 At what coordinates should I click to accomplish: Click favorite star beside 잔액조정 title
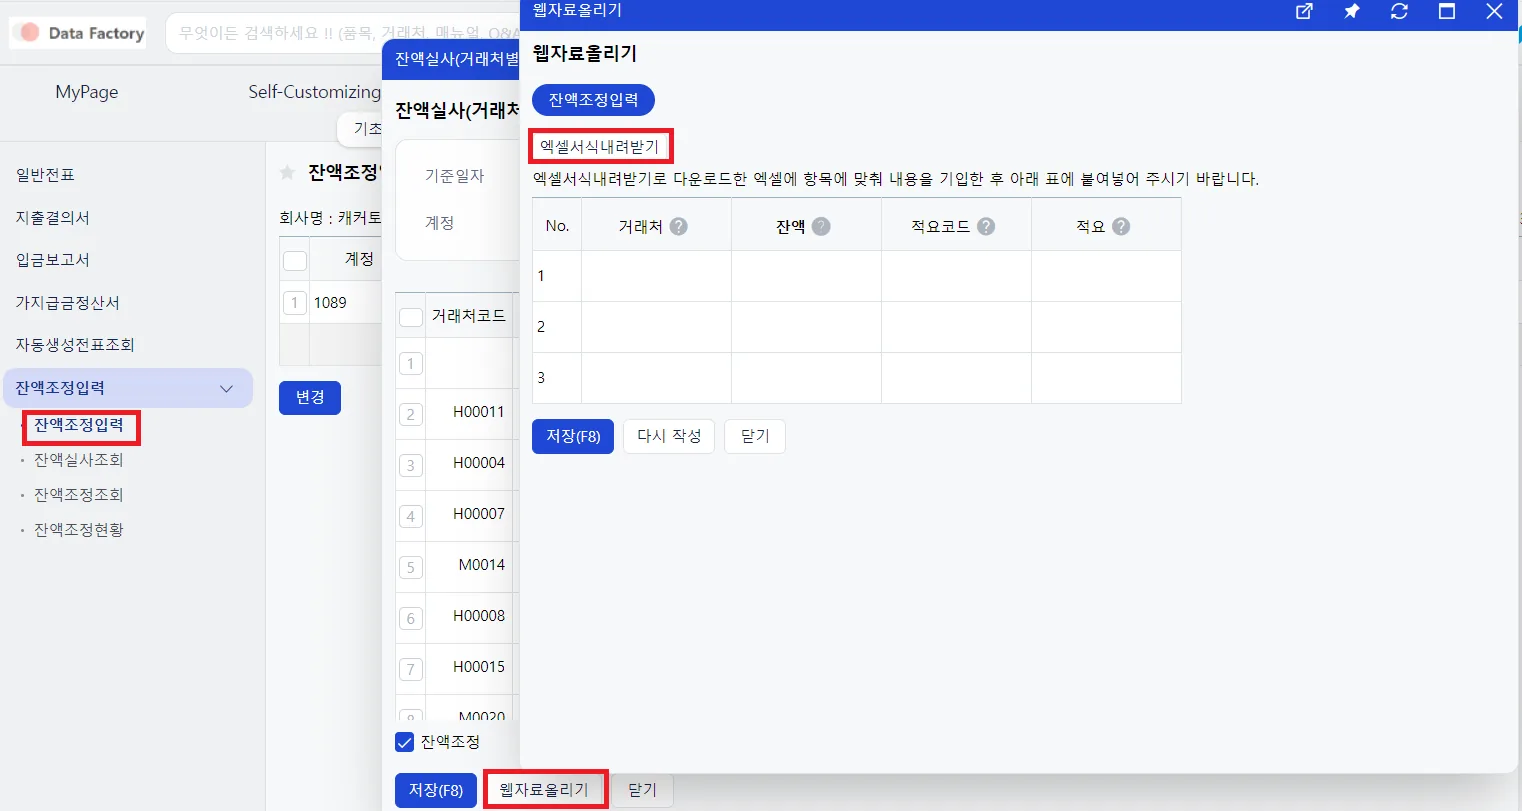coord(287,173)
